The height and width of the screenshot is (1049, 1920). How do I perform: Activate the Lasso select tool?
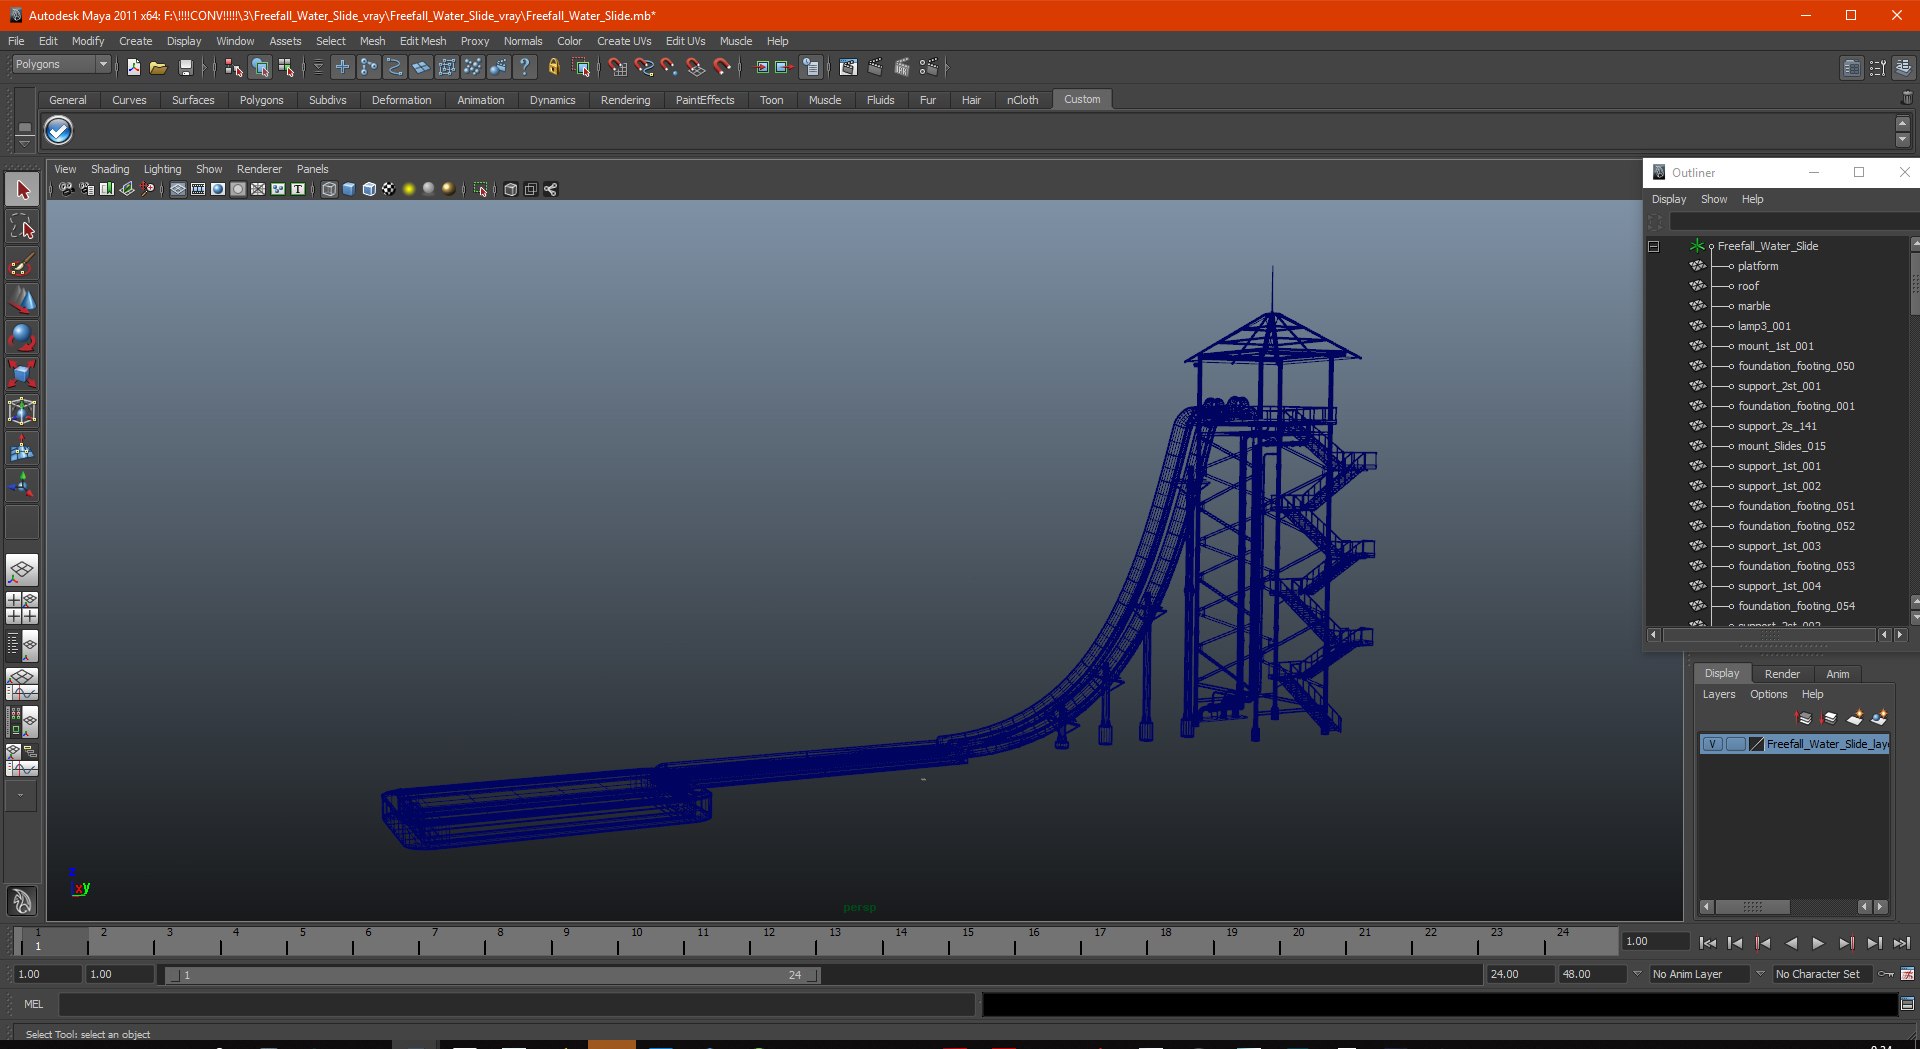point(22,227)
